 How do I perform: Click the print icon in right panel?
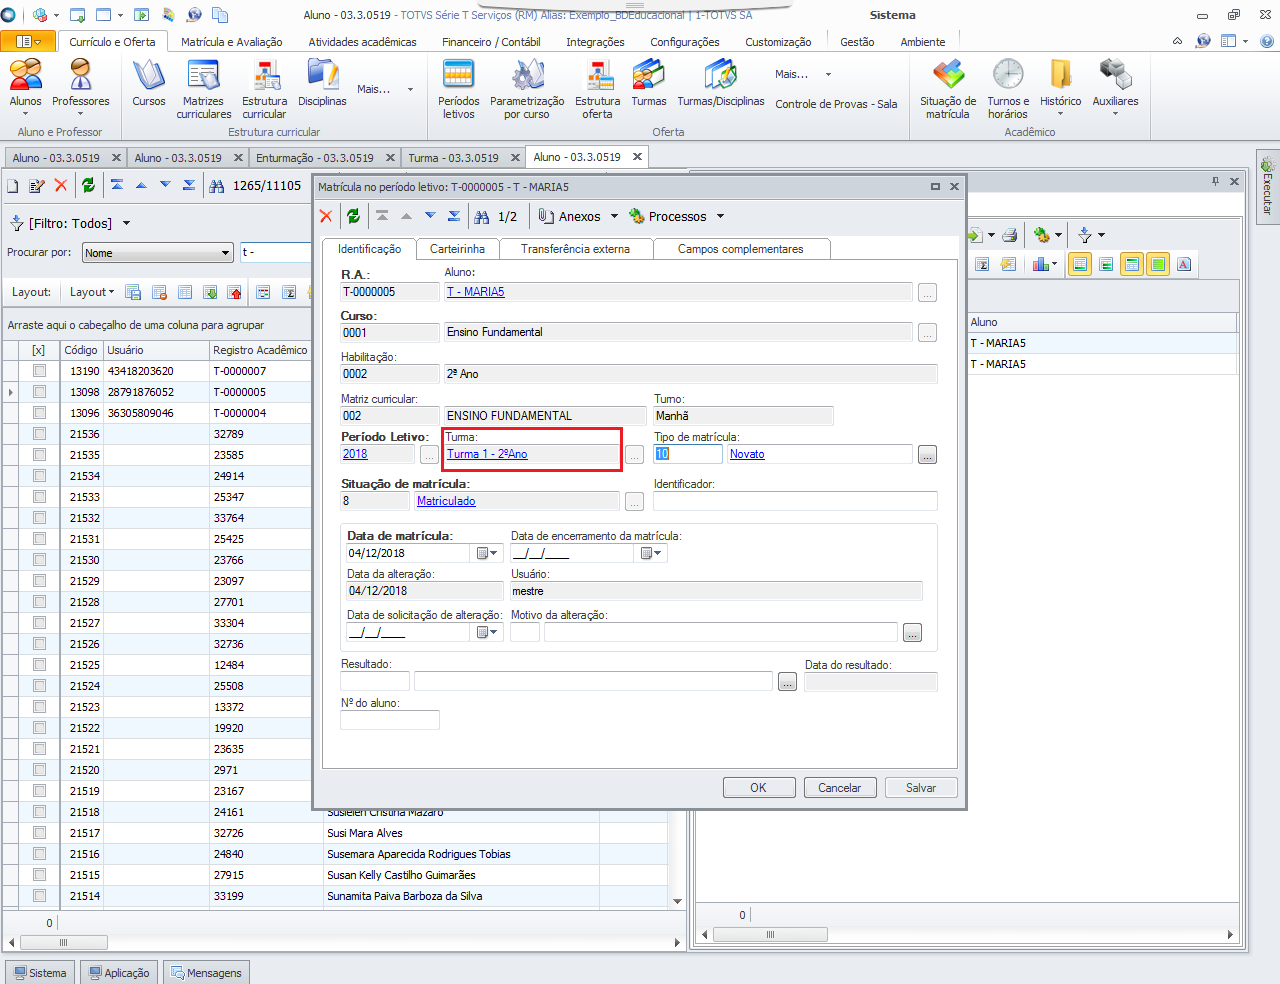point(1009,235)
